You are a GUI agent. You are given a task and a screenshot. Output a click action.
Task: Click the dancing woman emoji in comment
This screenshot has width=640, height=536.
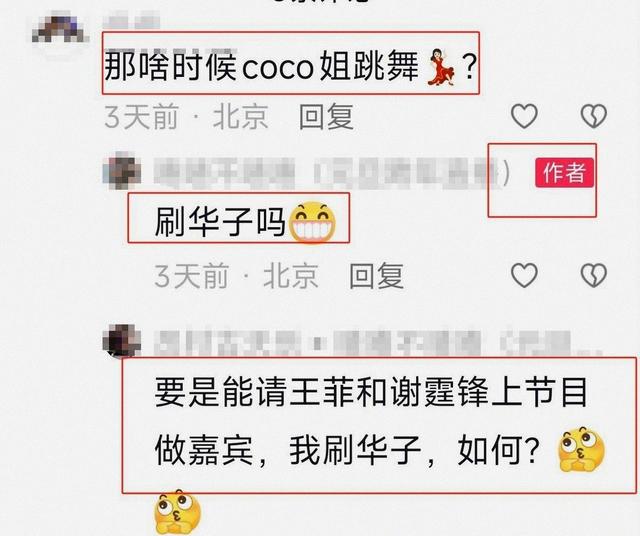(x=440, y=67)
